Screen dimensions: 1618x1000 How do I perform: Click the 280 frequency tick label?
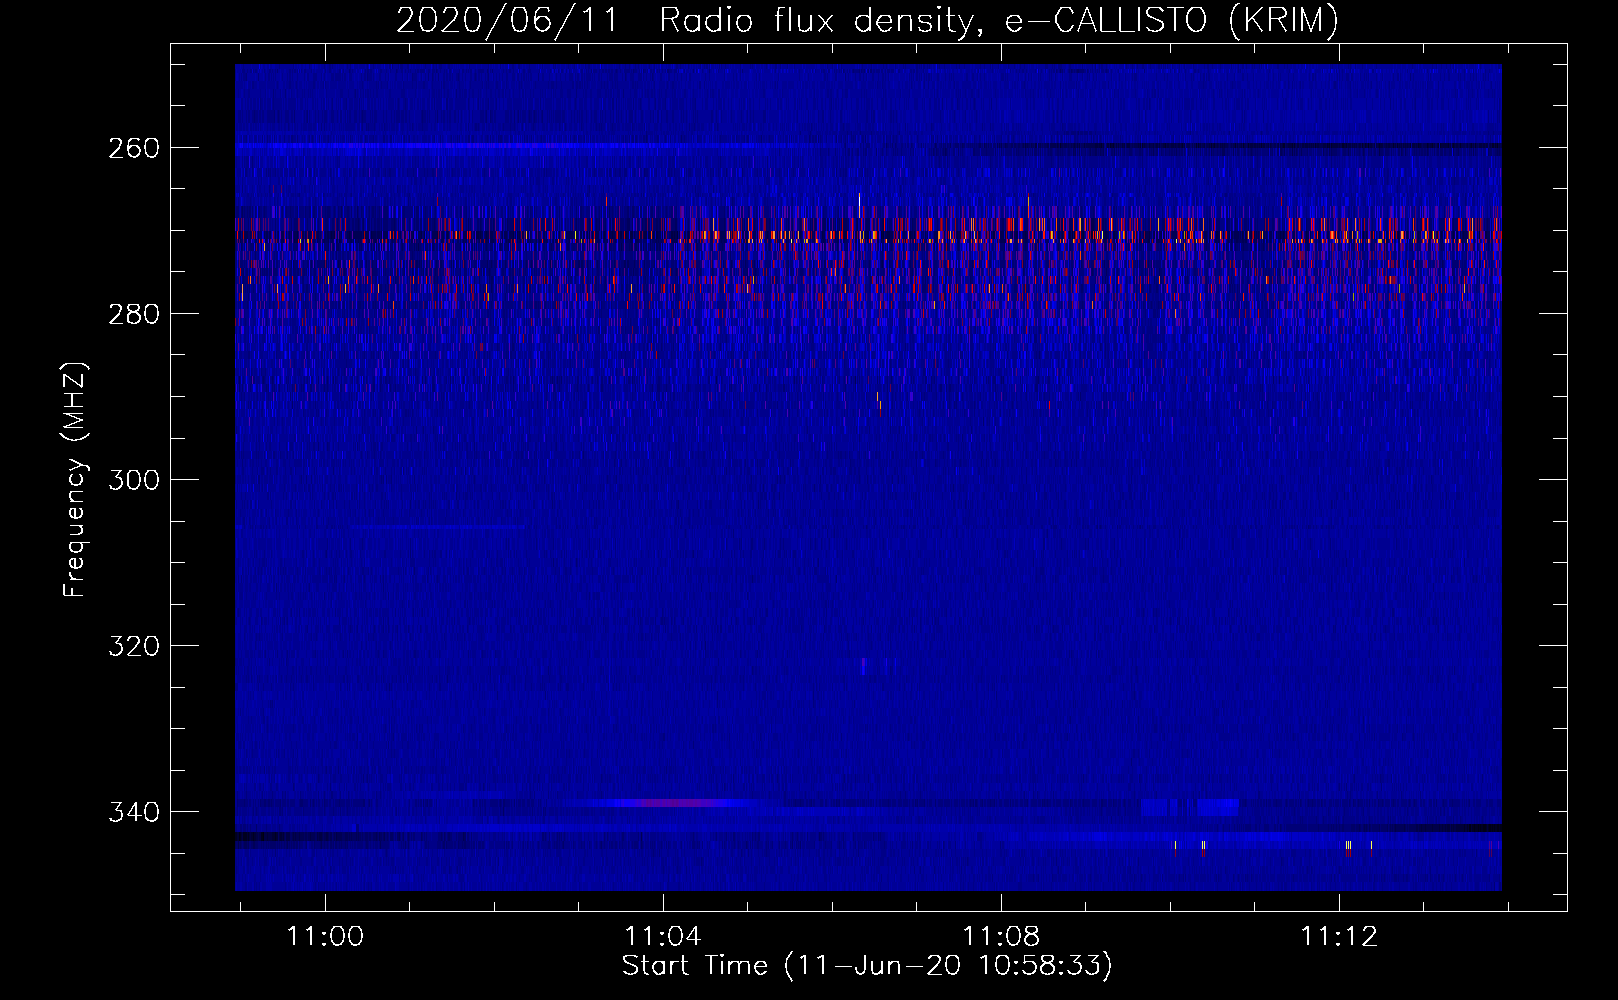[134, 314]
